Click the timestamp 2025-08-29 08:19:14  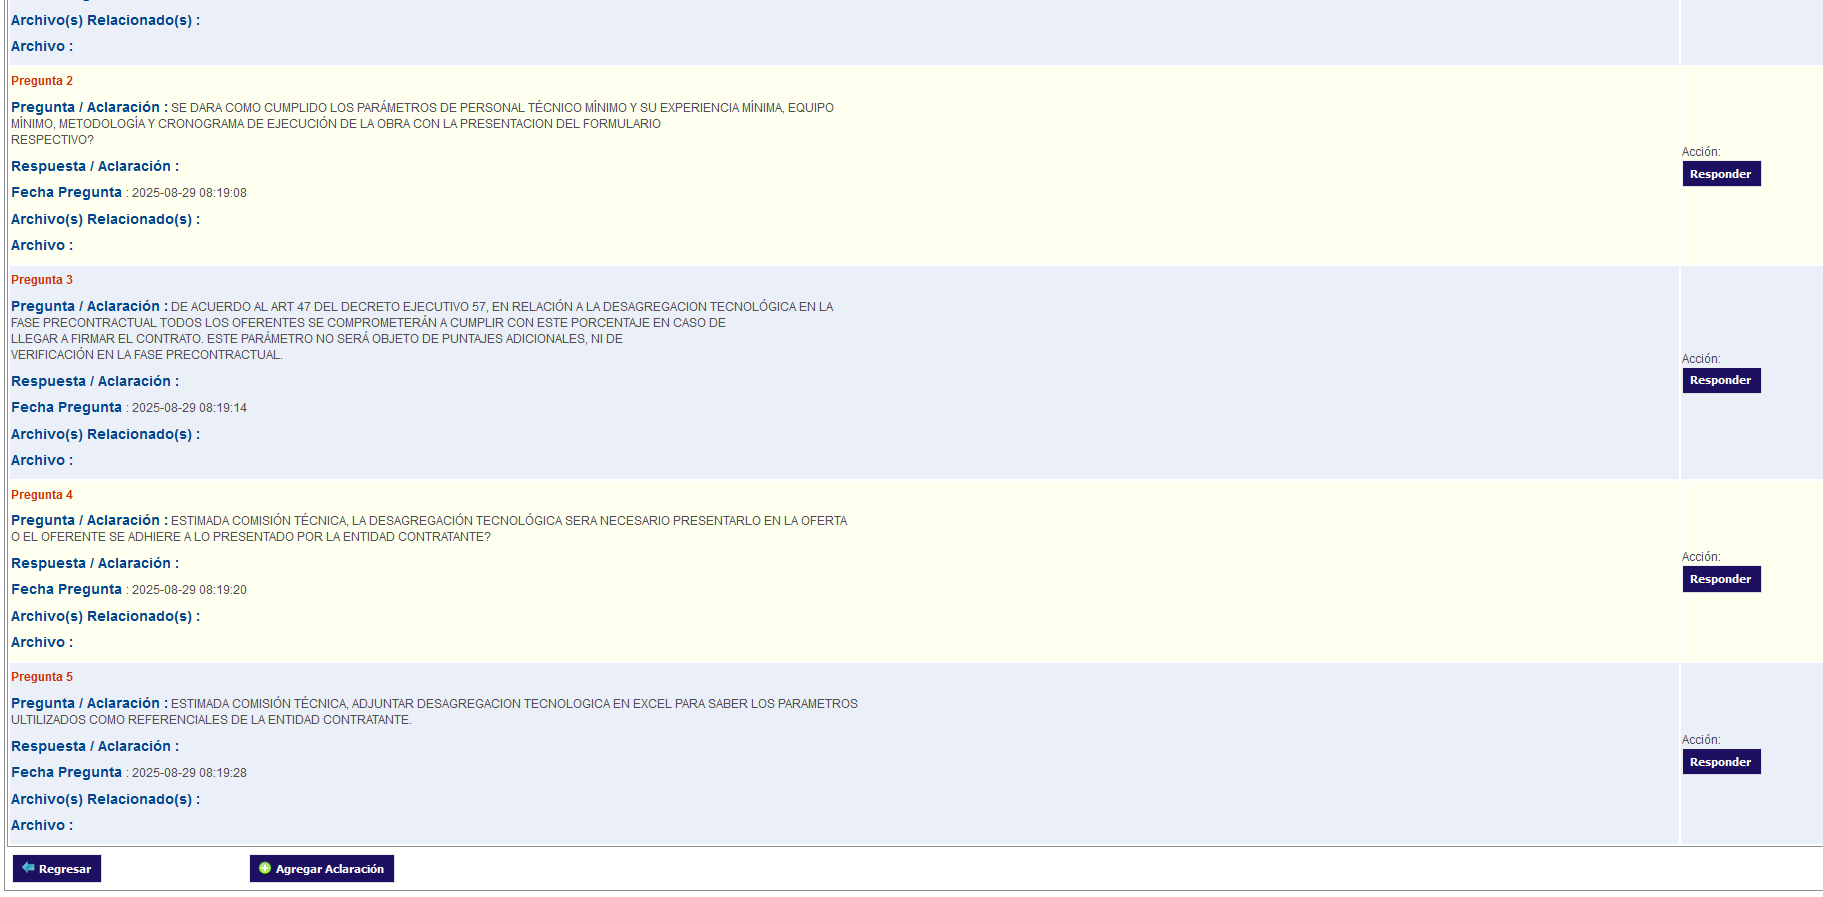(189, 408)
